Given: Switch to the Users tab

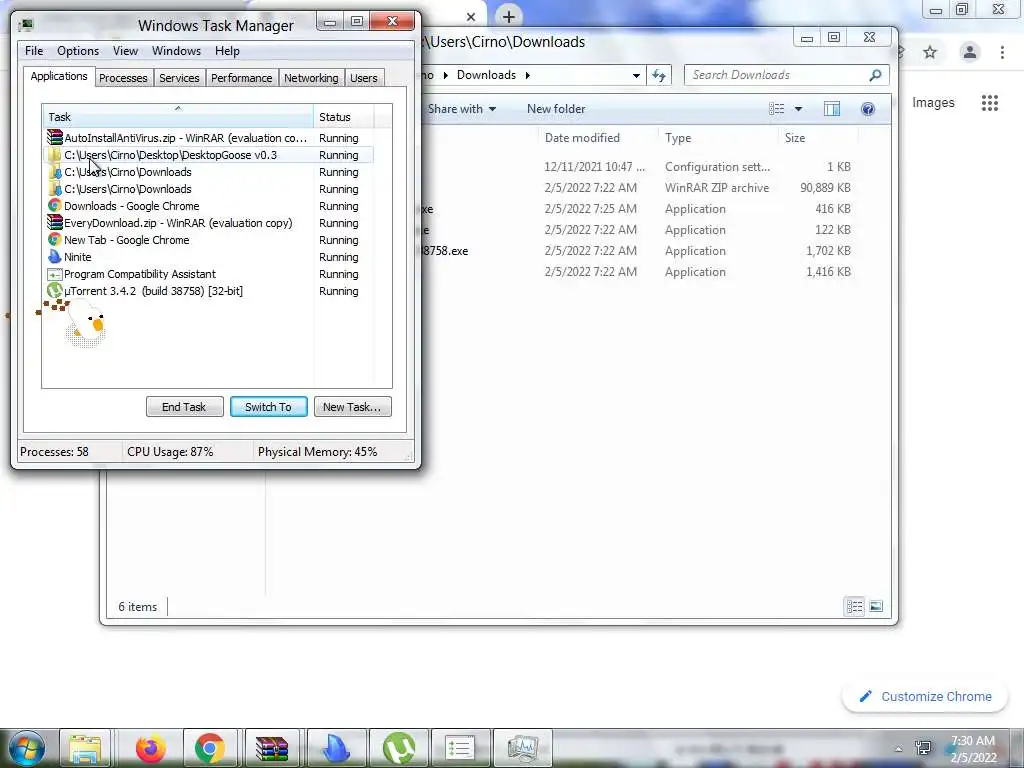Looking at the screenshot, I should pyautogui.click(x=364, y=78).
